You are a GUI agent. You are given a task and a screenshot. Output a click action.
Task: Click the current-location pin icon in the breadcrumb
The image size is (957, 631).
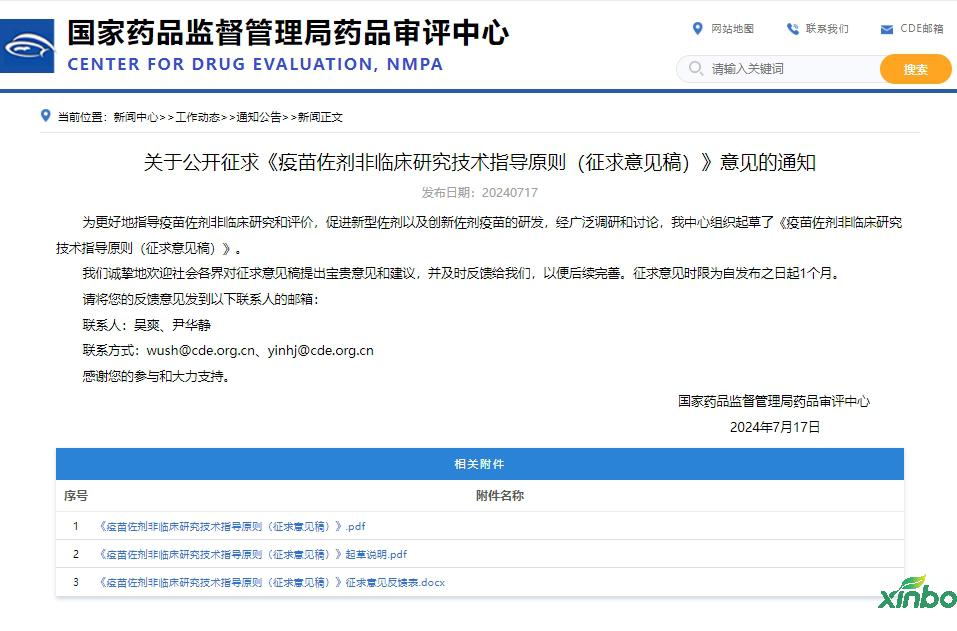pos(45,115)
